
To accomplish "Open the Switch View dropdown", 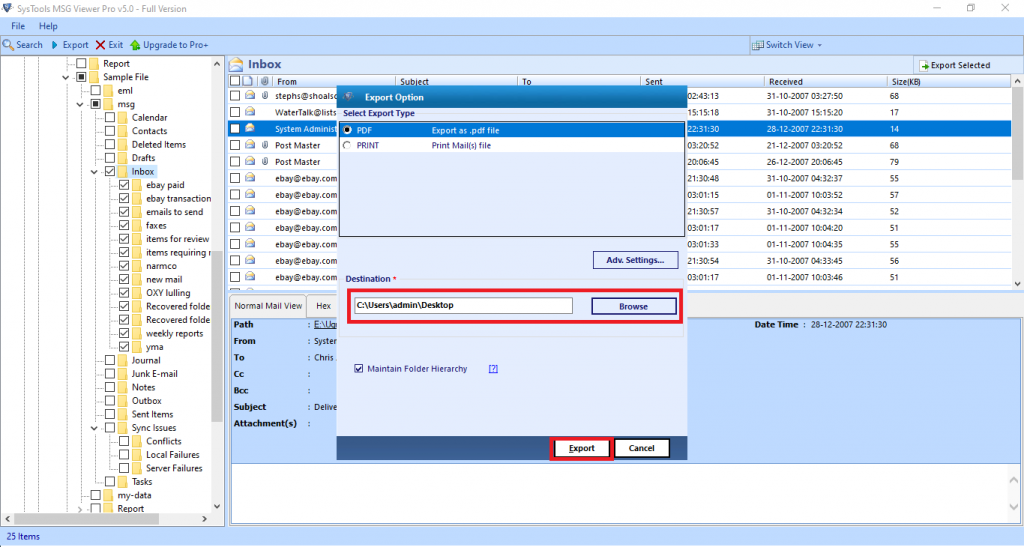I will click(788, 45).
